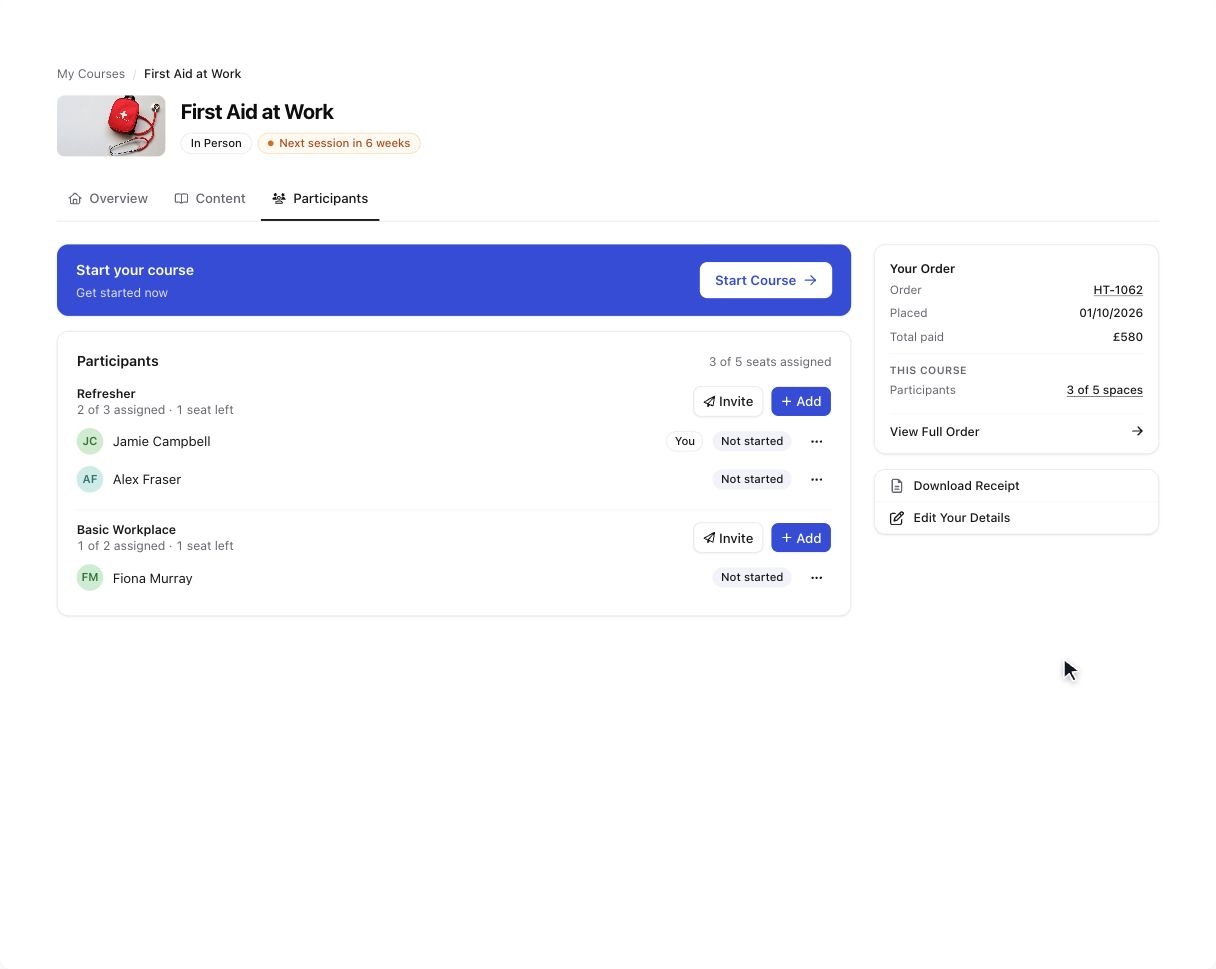Click the 3 of 5 seats assigned text
1216x969 pixels.
[770, 362]
